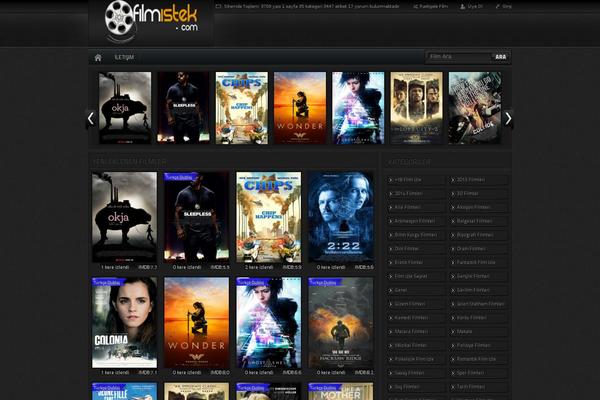
Task: Open the Romantik Film izle category
Action: [x=478, y=359]
